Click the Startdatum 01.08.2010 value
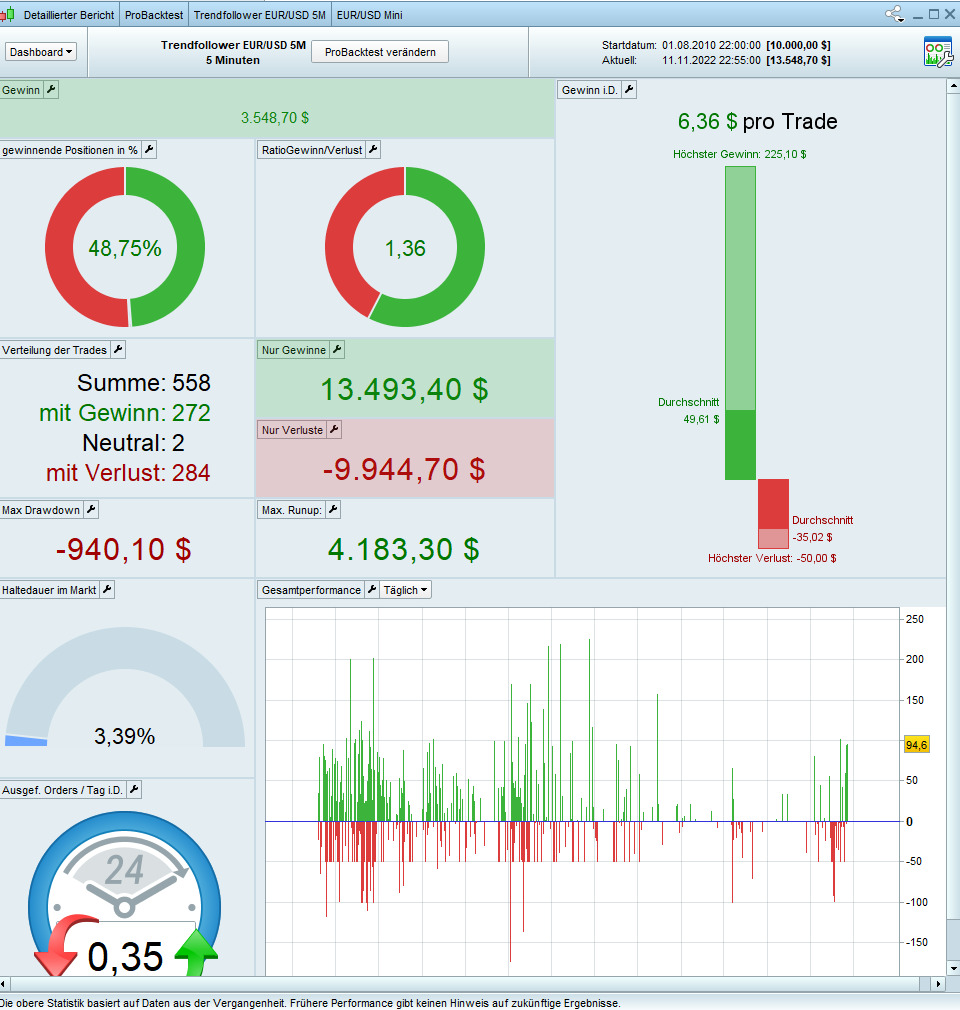960x1010 pixels. pos(711,45)
